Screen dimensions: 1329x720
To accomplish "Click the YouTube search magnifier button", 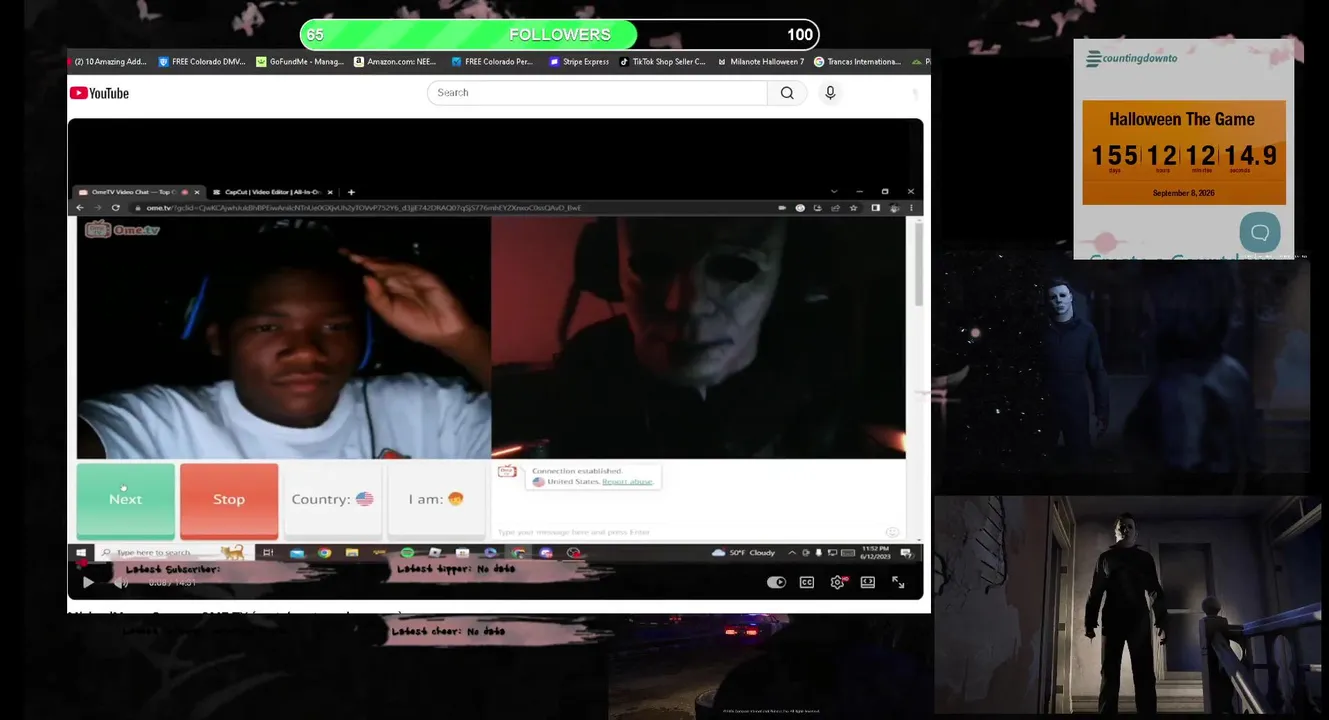I will [x=787, y=93].
